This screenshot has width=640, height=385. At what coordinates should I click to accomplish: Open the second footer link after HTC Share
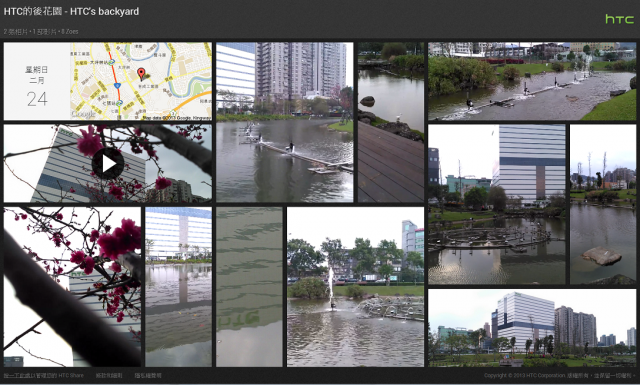[109, 375]
